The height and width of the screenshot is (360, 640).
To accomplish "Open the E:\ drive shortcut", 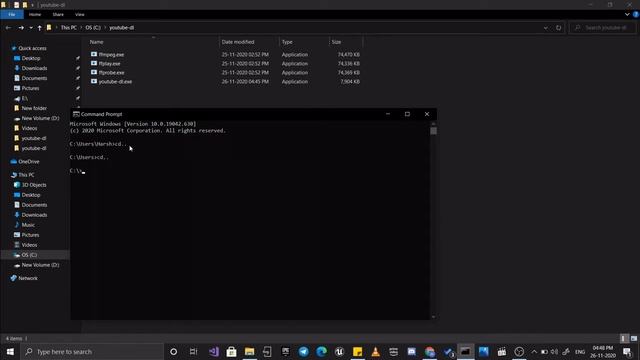I will 24,98.
